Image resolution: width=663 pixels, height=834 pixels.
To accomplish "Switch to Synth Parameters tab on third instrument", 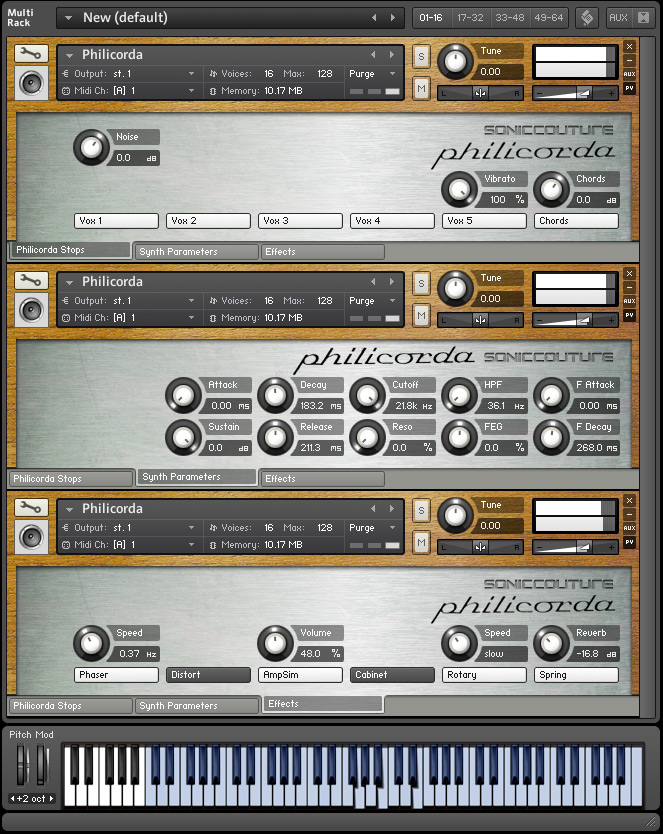I will [x=196, y=706].
